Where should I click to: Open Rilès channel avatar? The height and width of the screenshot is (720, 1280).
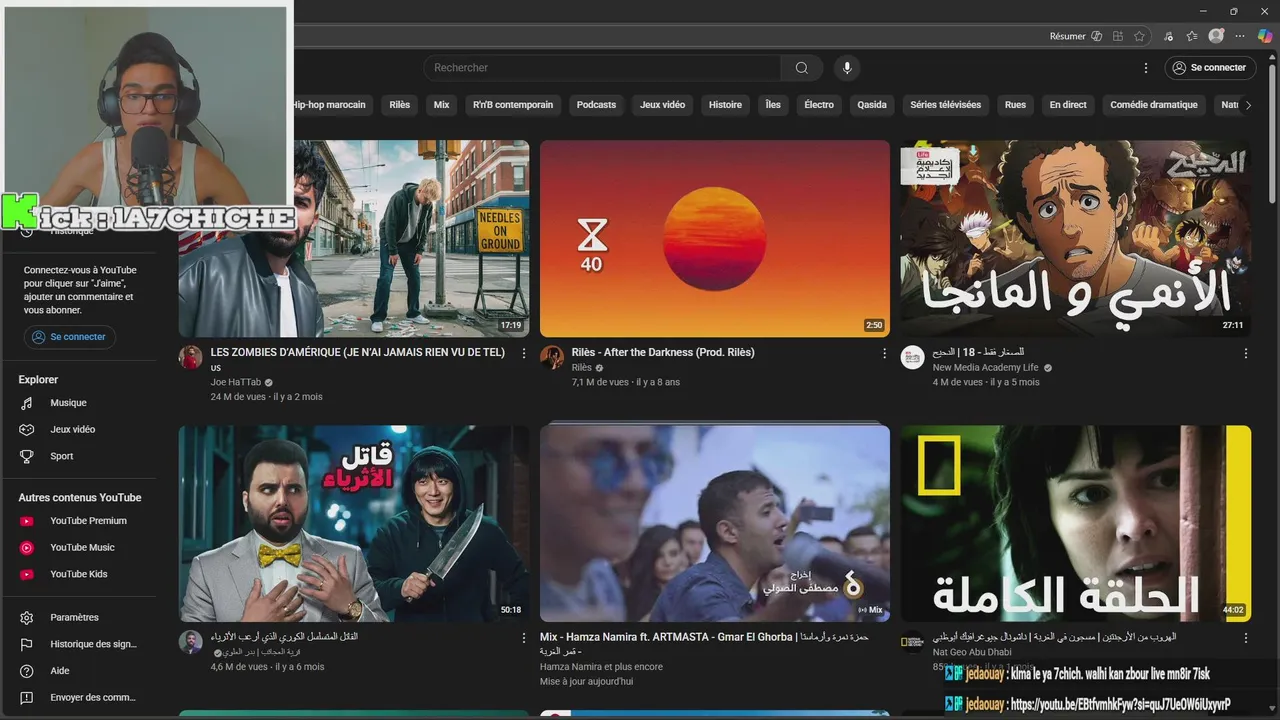point(552,358)
